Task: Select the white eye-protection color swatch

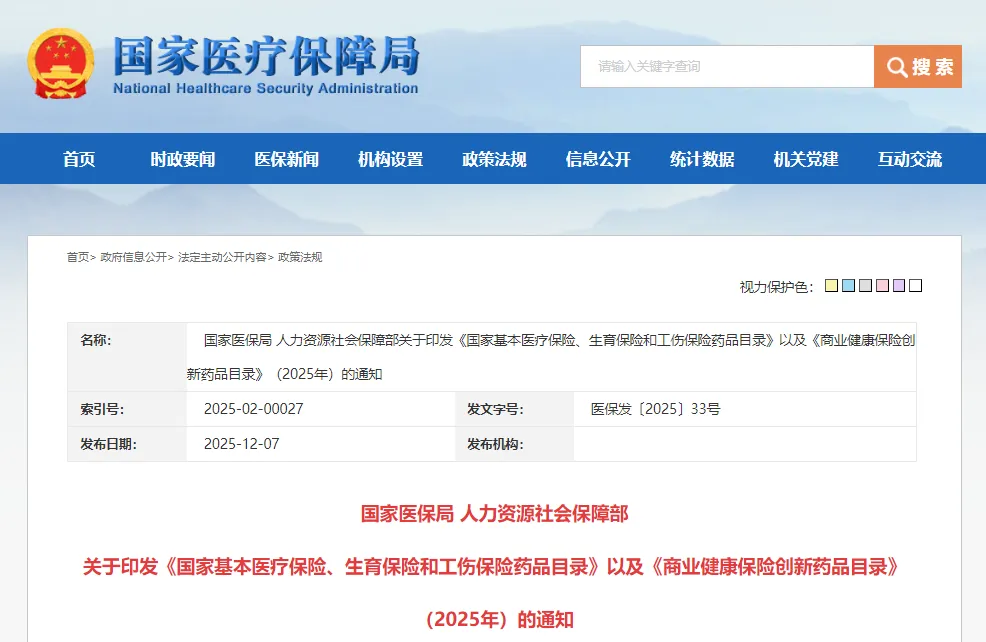Action: pos(915,286)
